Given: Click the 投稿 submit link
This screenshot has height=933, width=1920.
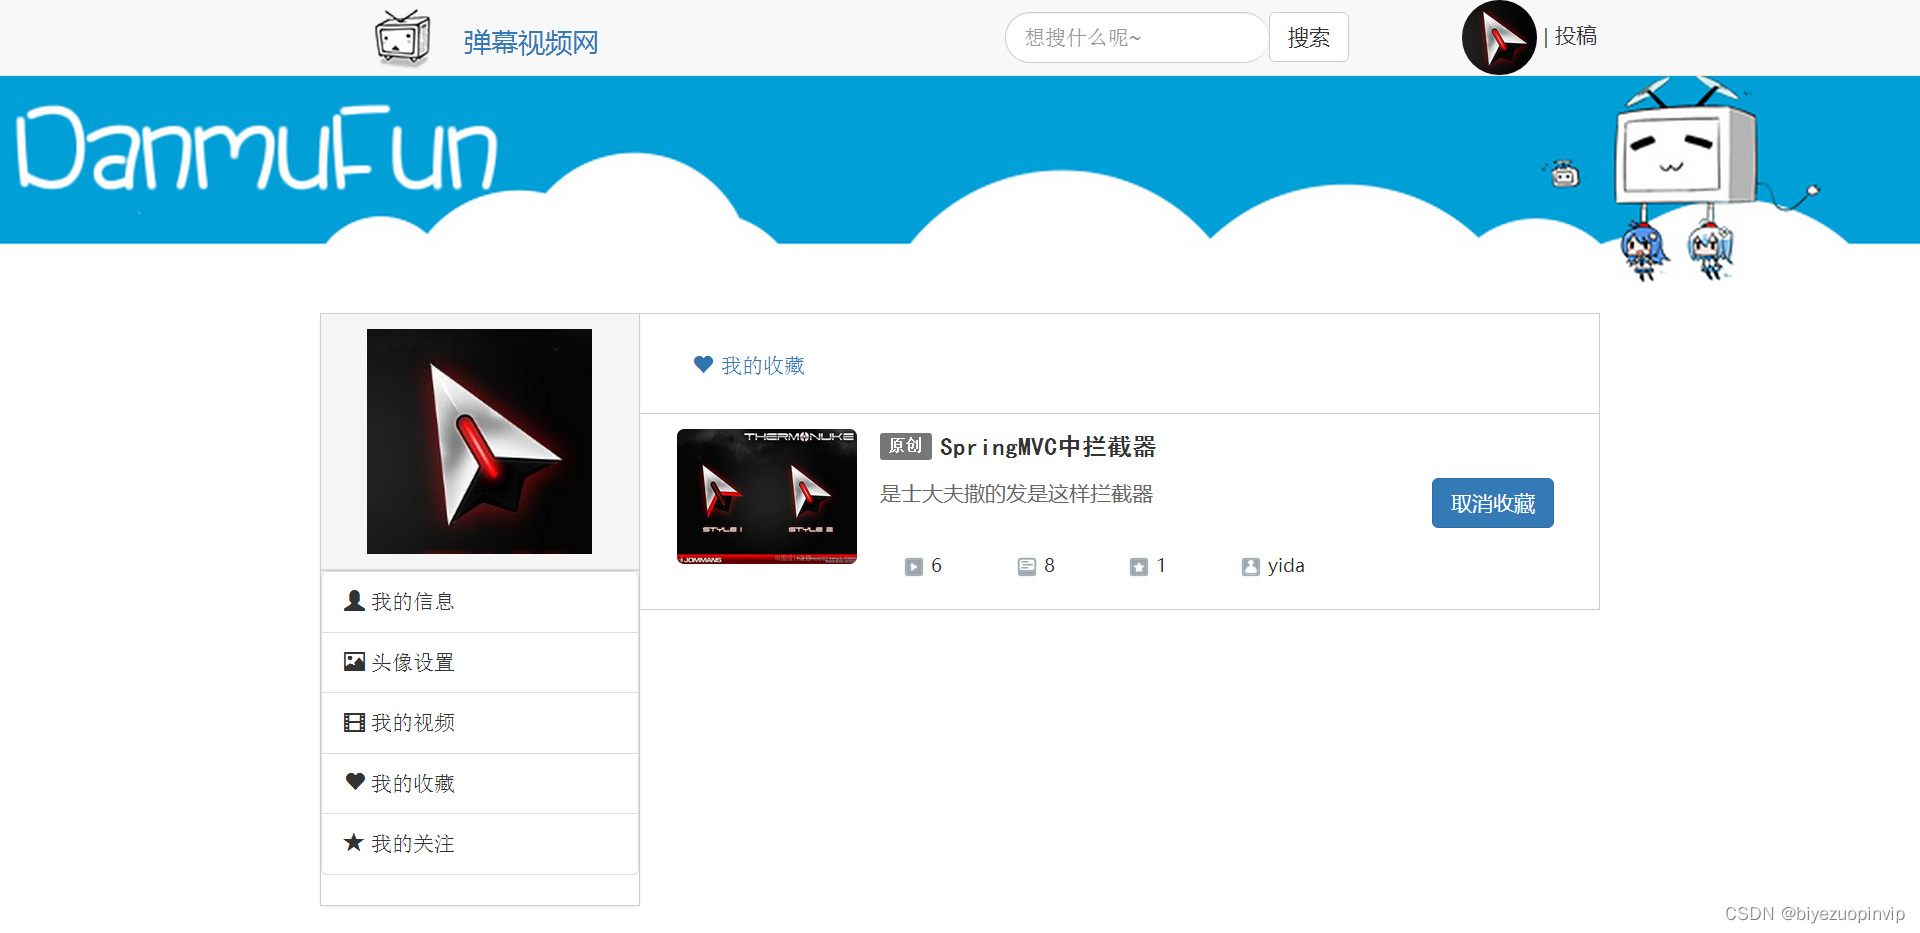Looking at the screenshot, I should tap(1575, 36).
